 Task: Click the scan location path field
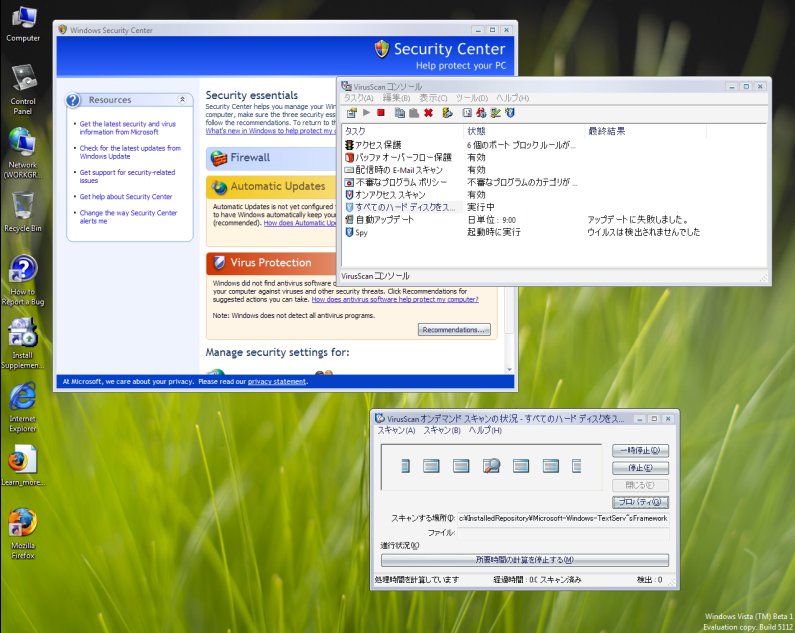563,518
